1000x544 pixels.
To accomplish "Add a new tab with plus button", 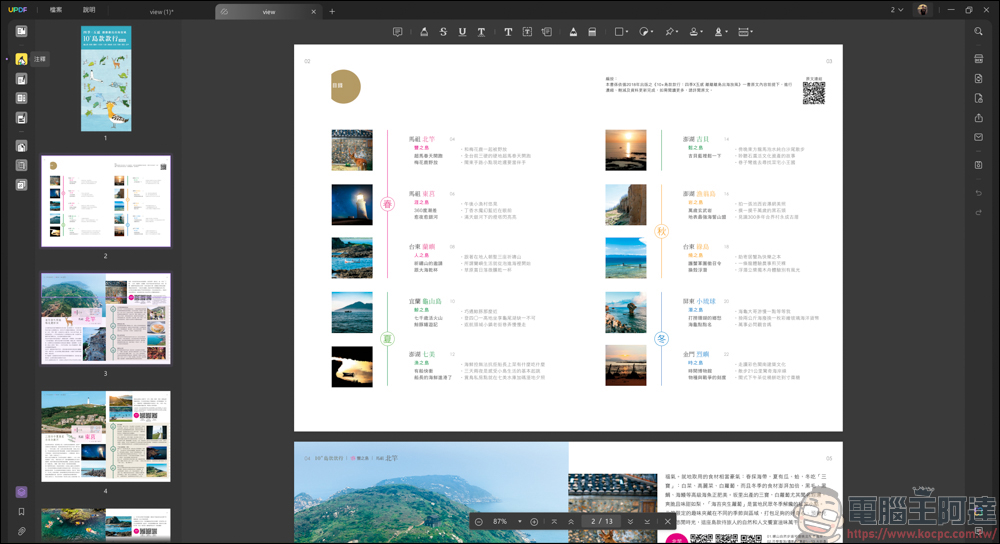I will (x=332, y=11).
